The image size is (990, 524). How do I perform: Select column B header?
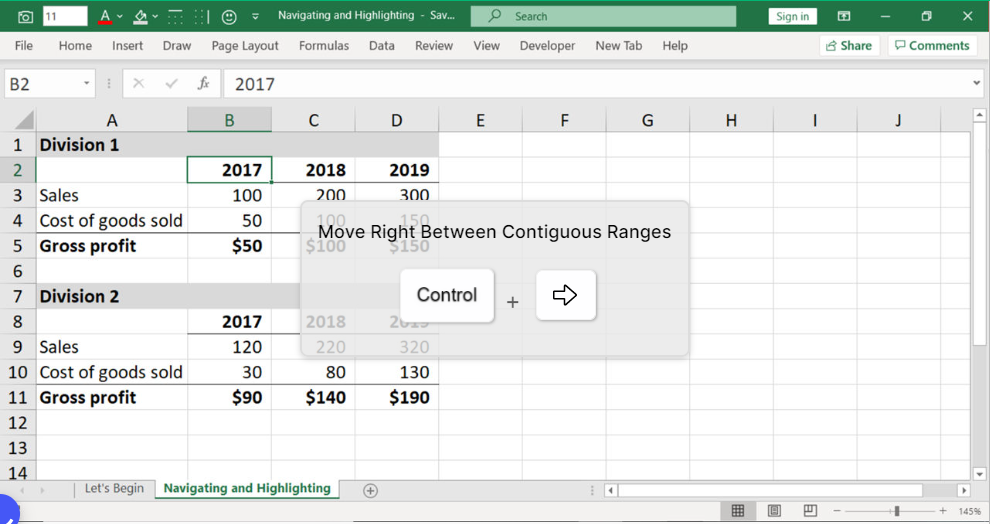(x=229, y=120)
